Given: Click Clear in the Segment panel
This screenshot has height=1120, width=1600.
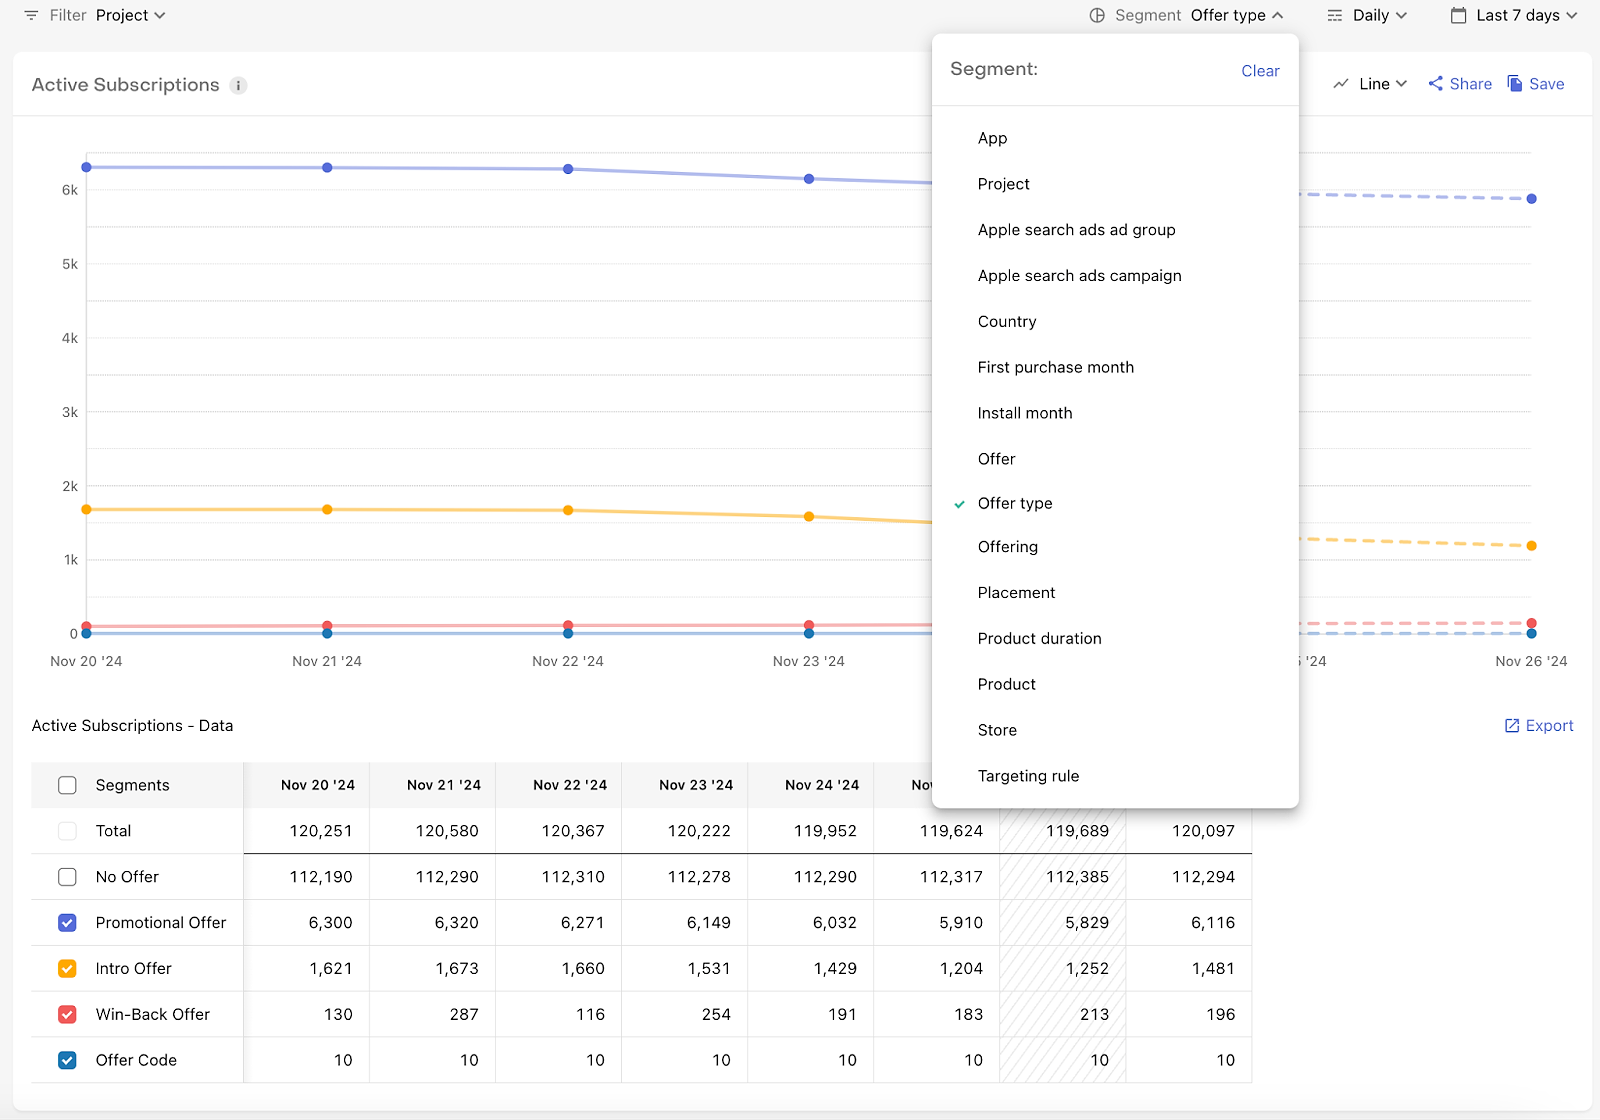Looking at the screenshot, I should click(x=1260, y=71).
